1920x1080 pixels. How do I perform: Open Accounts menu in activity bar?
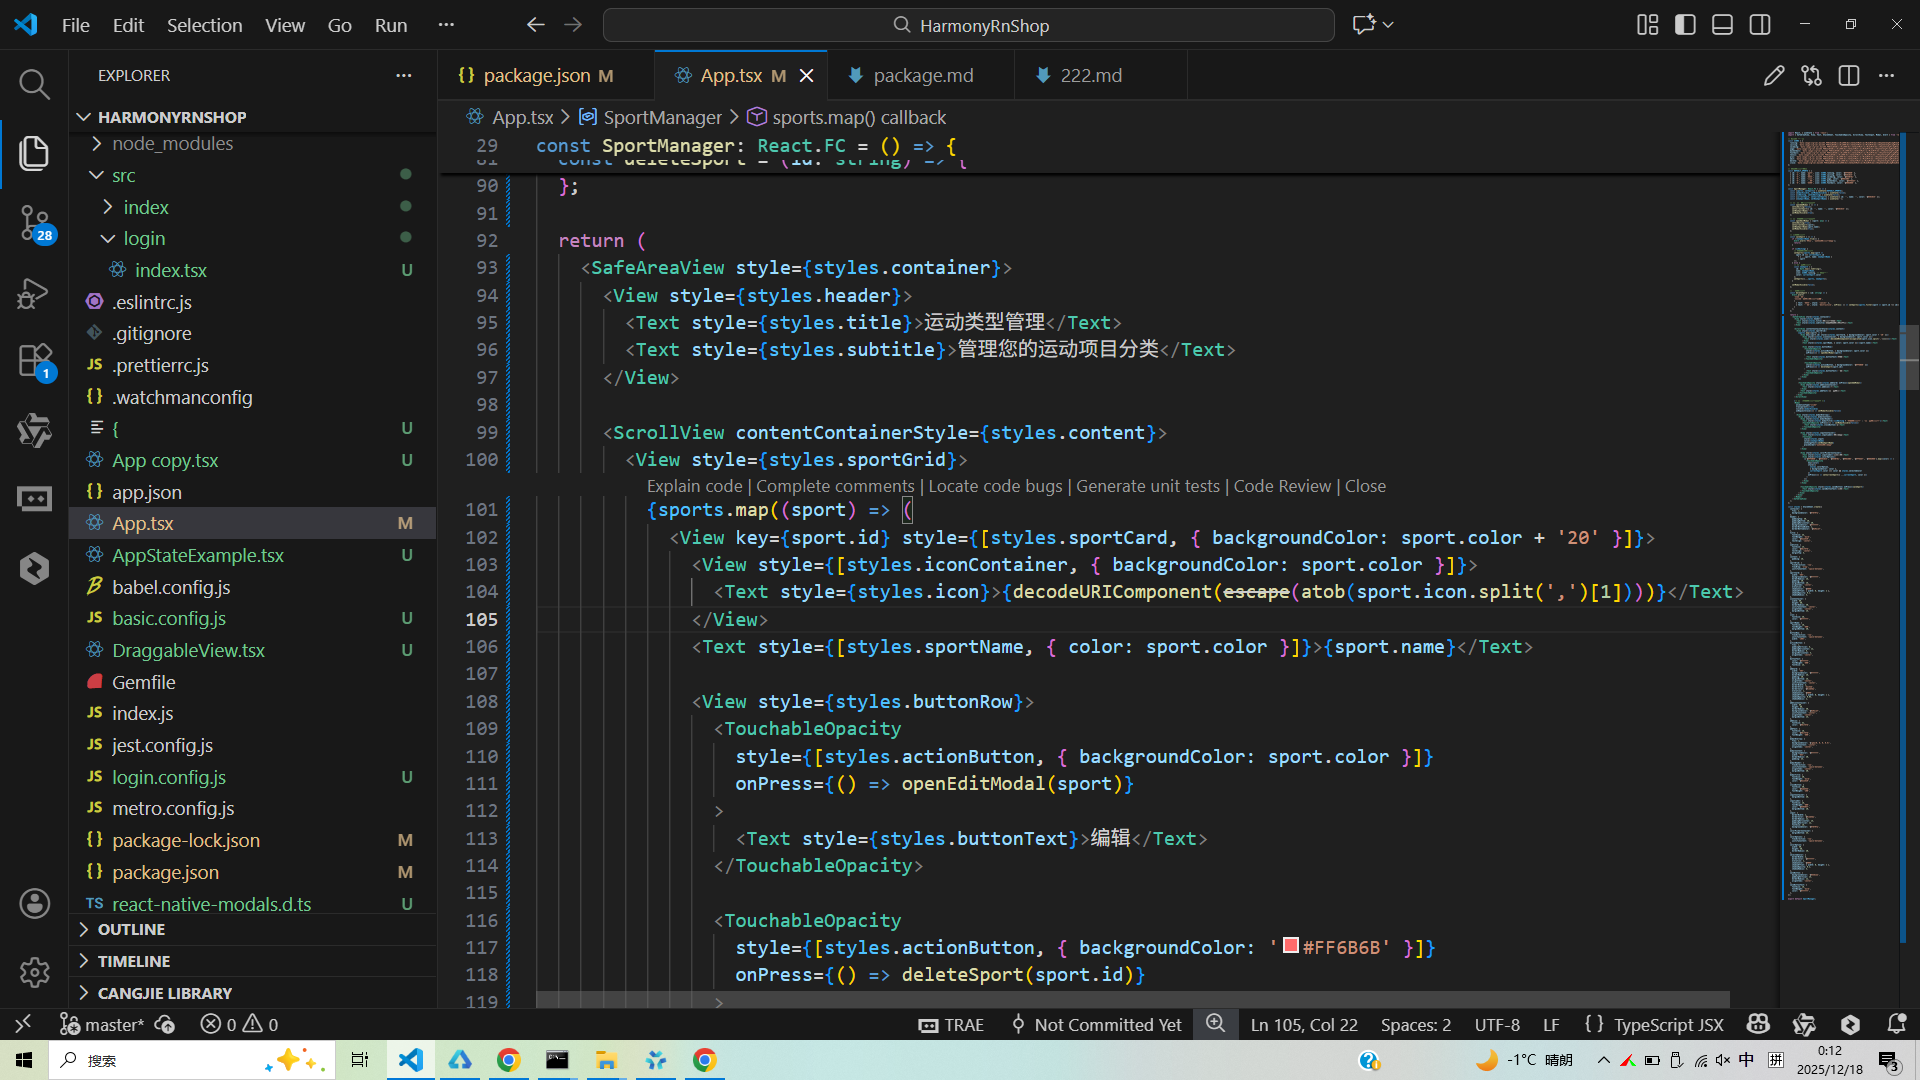click(34, 904)
